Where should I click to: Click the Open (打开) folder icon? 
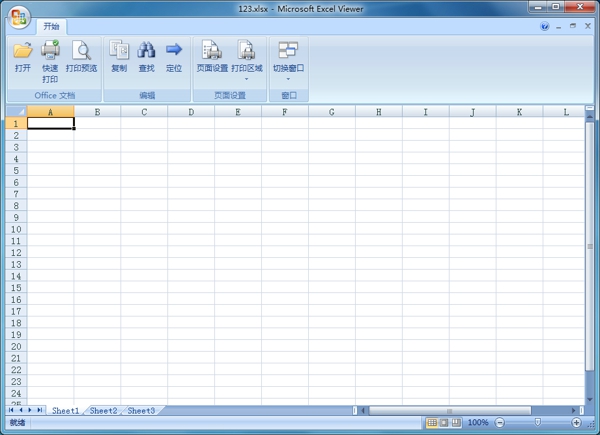tap(22, 50)
